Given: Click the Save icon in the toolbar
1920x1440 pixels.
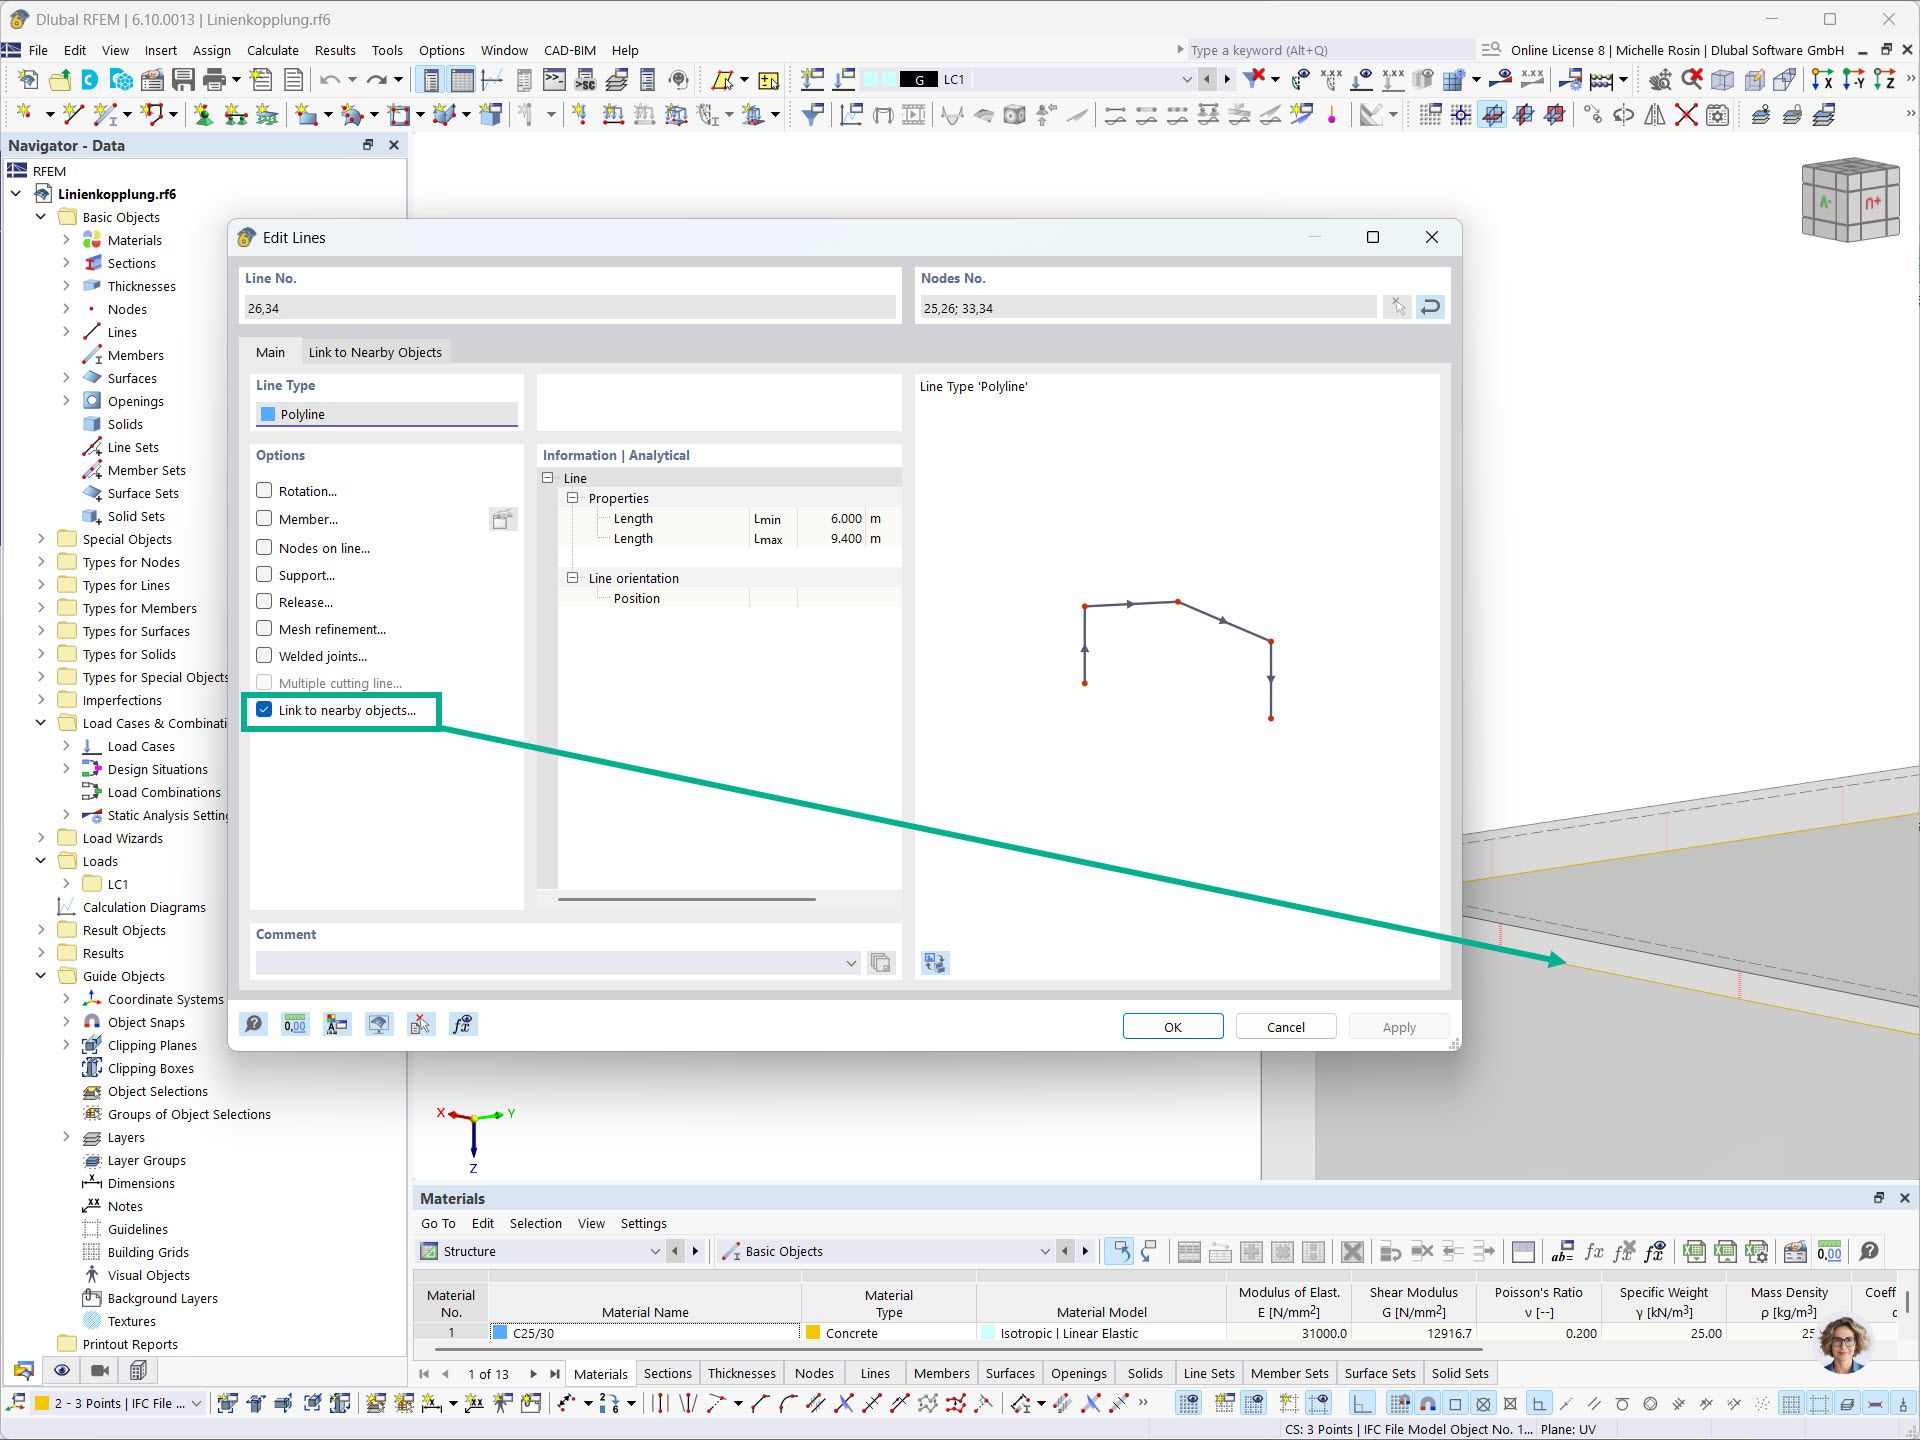Looking at the screenshot, I should (x=184, y=80).
